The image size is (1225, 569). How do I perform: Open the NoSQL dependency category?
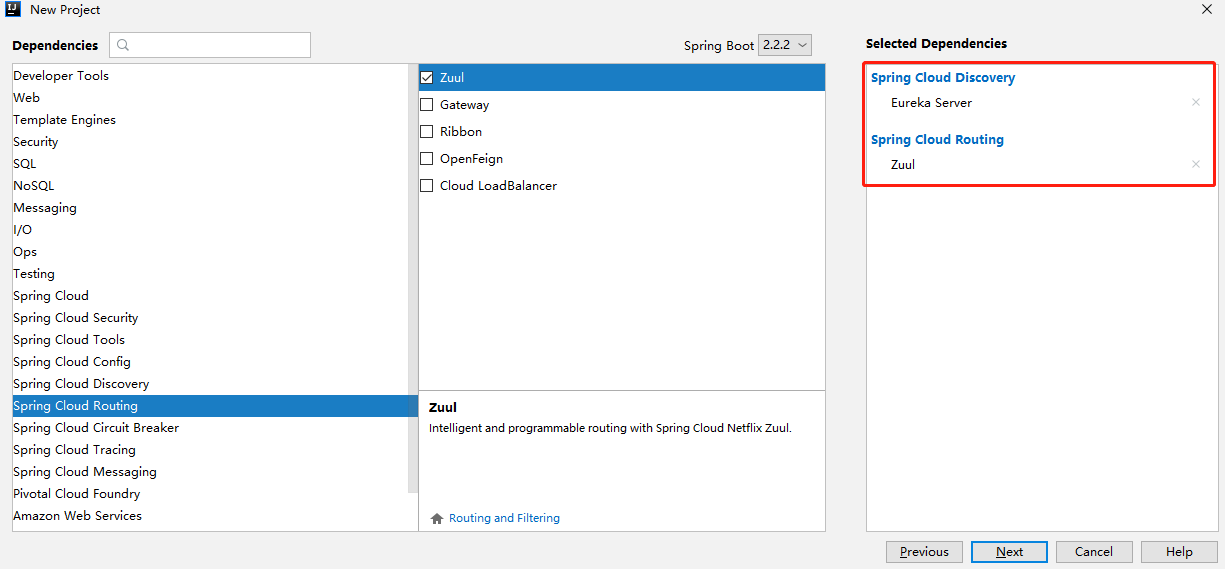(x=34, y=186)
